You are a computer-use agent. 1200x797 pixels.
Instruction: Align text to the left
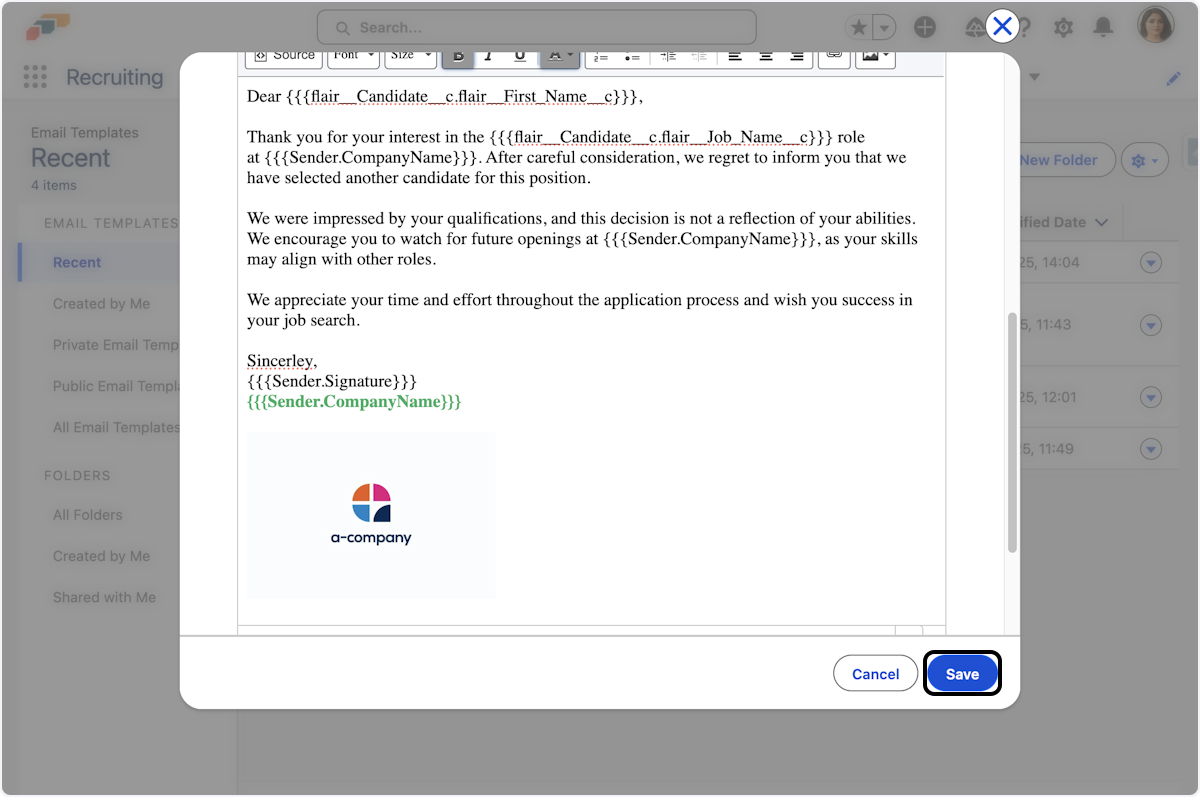[x=735, y=57]
